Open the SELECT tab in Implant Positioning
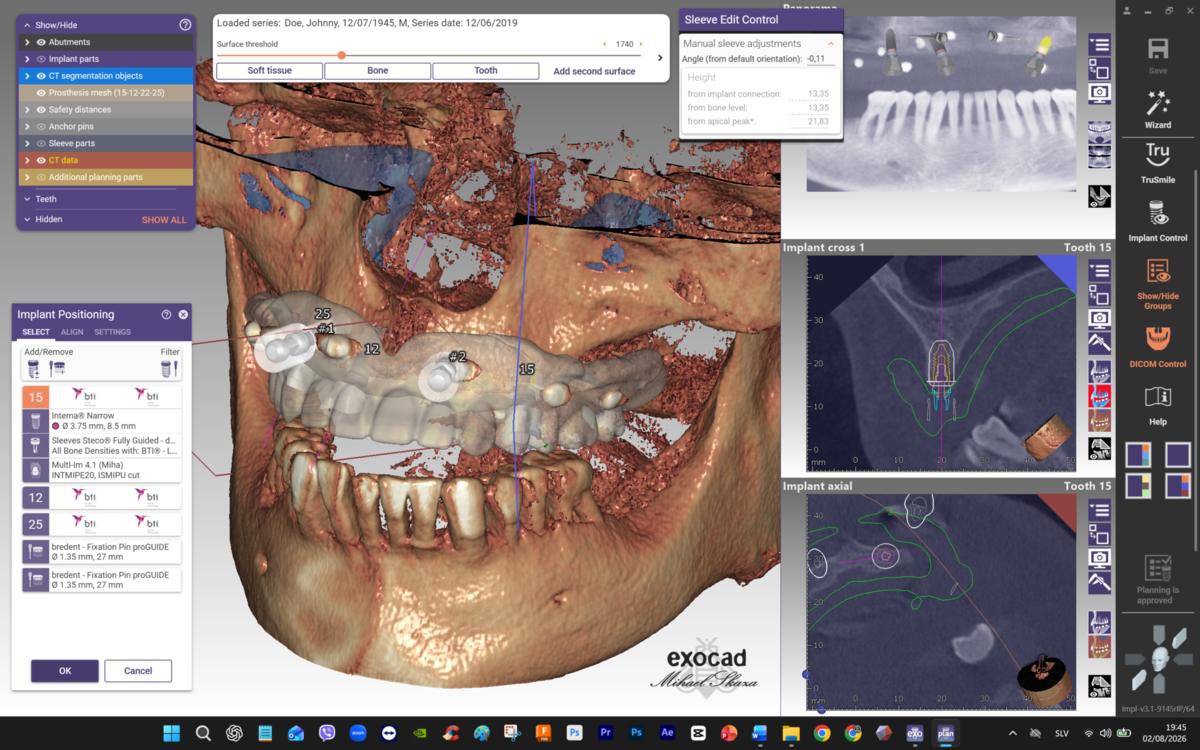The height and width of the screenshot is (750, 1200). pos(36,332)
